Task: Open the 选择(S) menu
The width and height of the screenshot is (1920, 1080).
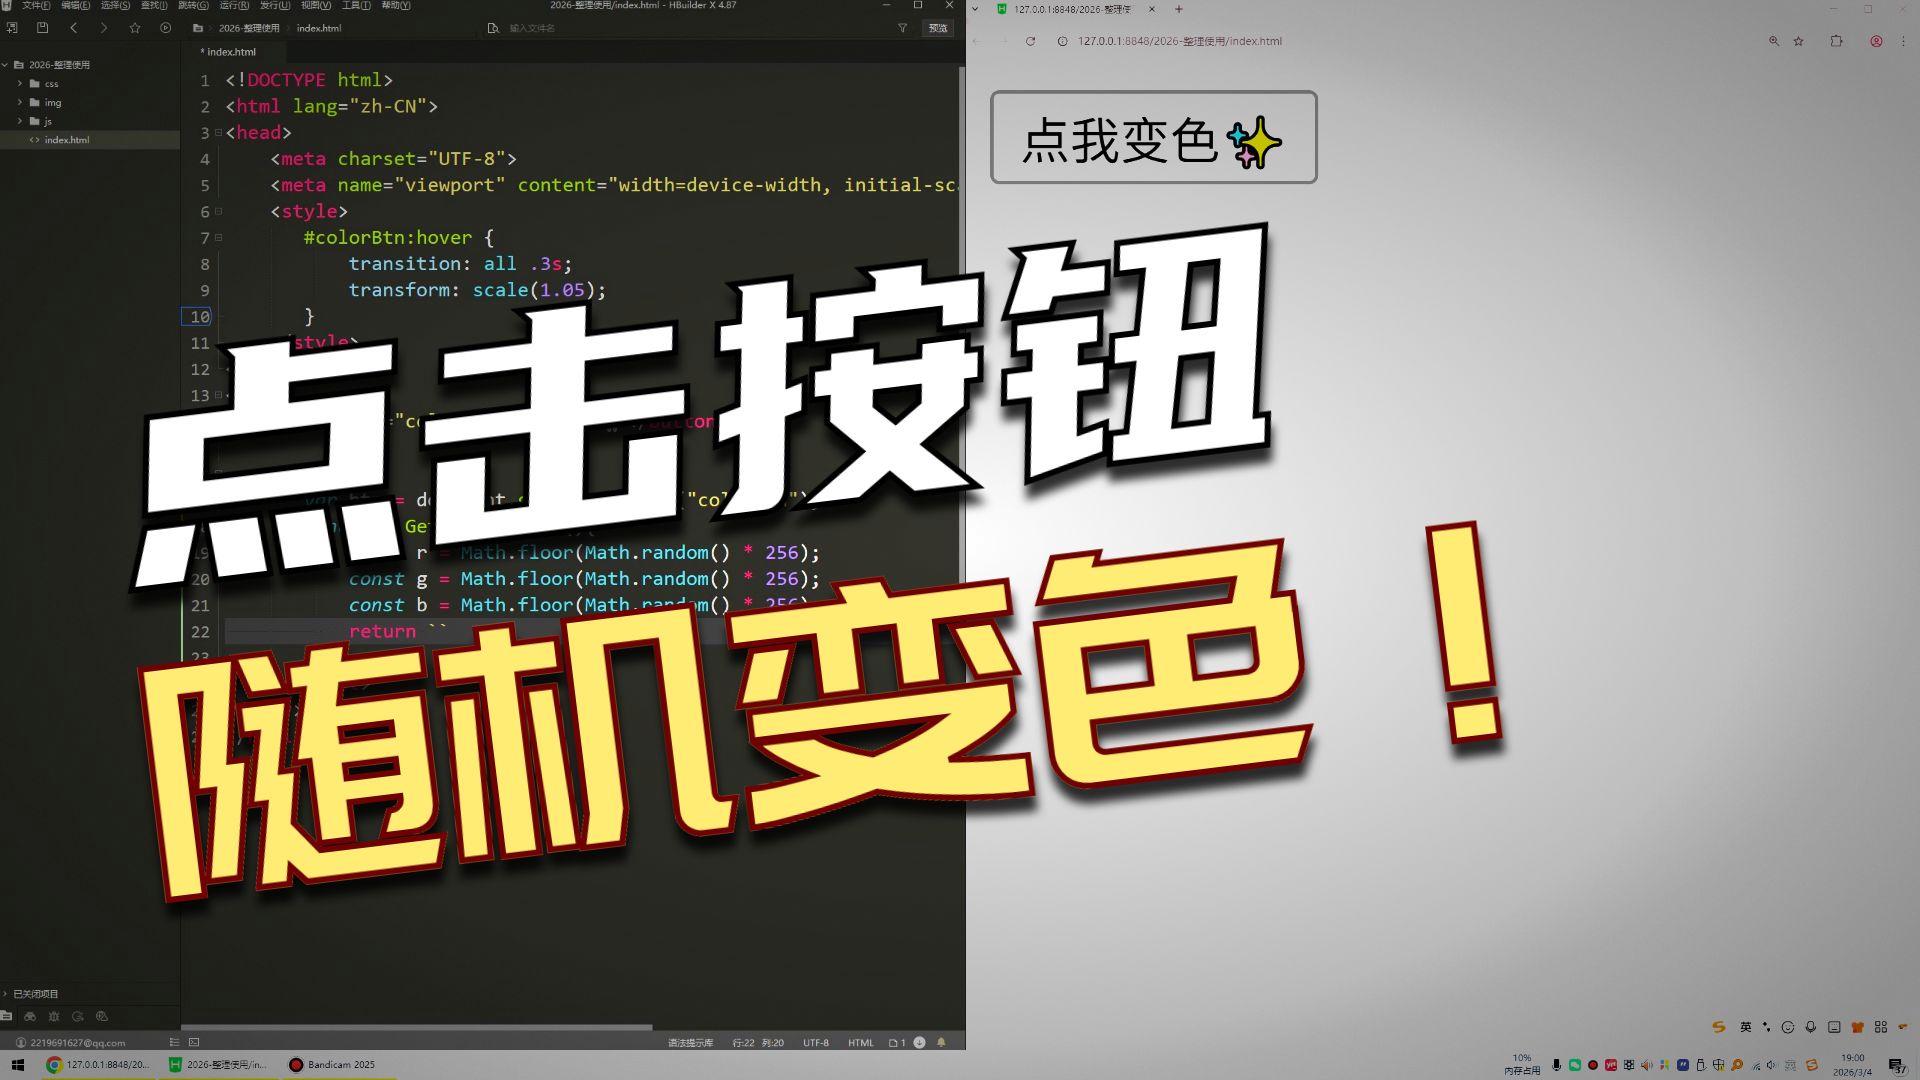Action: click(x=115, y=5)
